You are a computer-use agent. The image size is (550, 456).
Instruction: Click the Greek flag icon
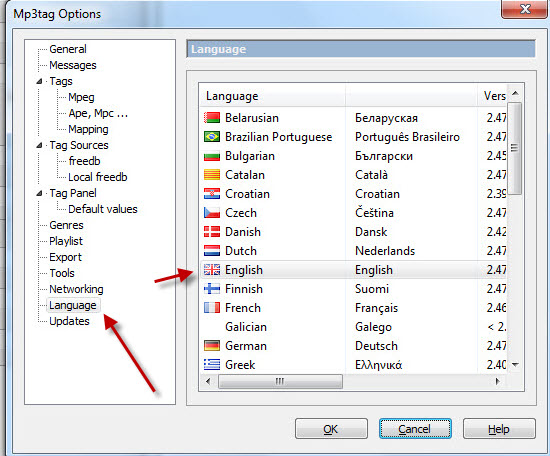[x=212, y=365]
